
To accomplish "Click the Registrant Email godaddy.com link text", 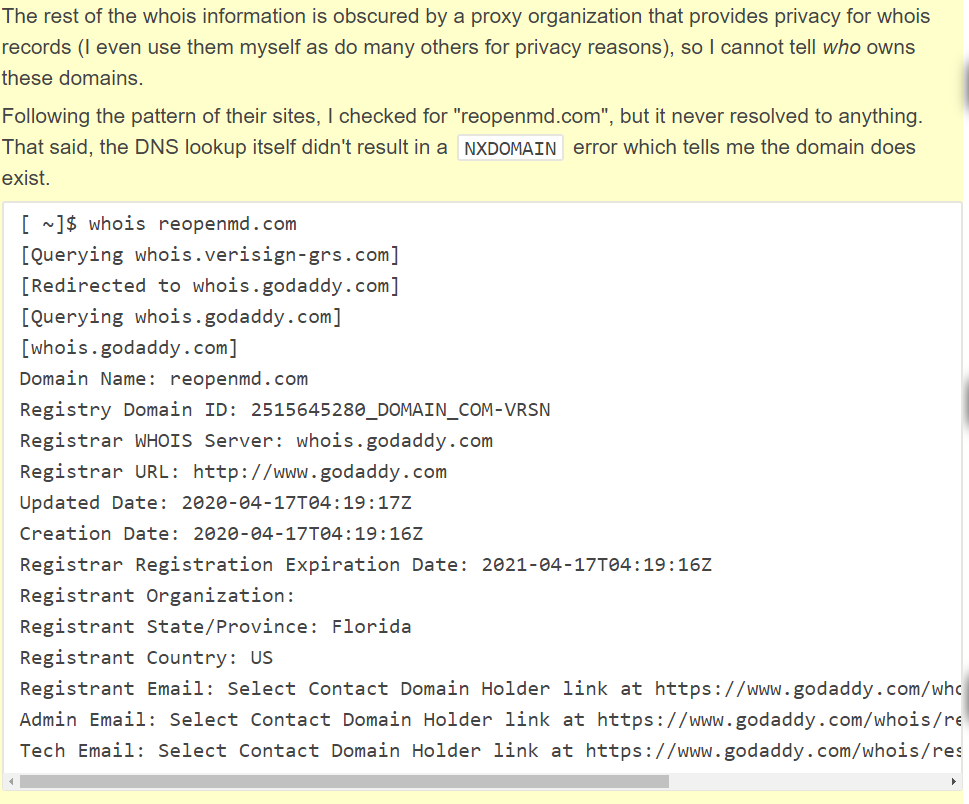I will (810, 688).
